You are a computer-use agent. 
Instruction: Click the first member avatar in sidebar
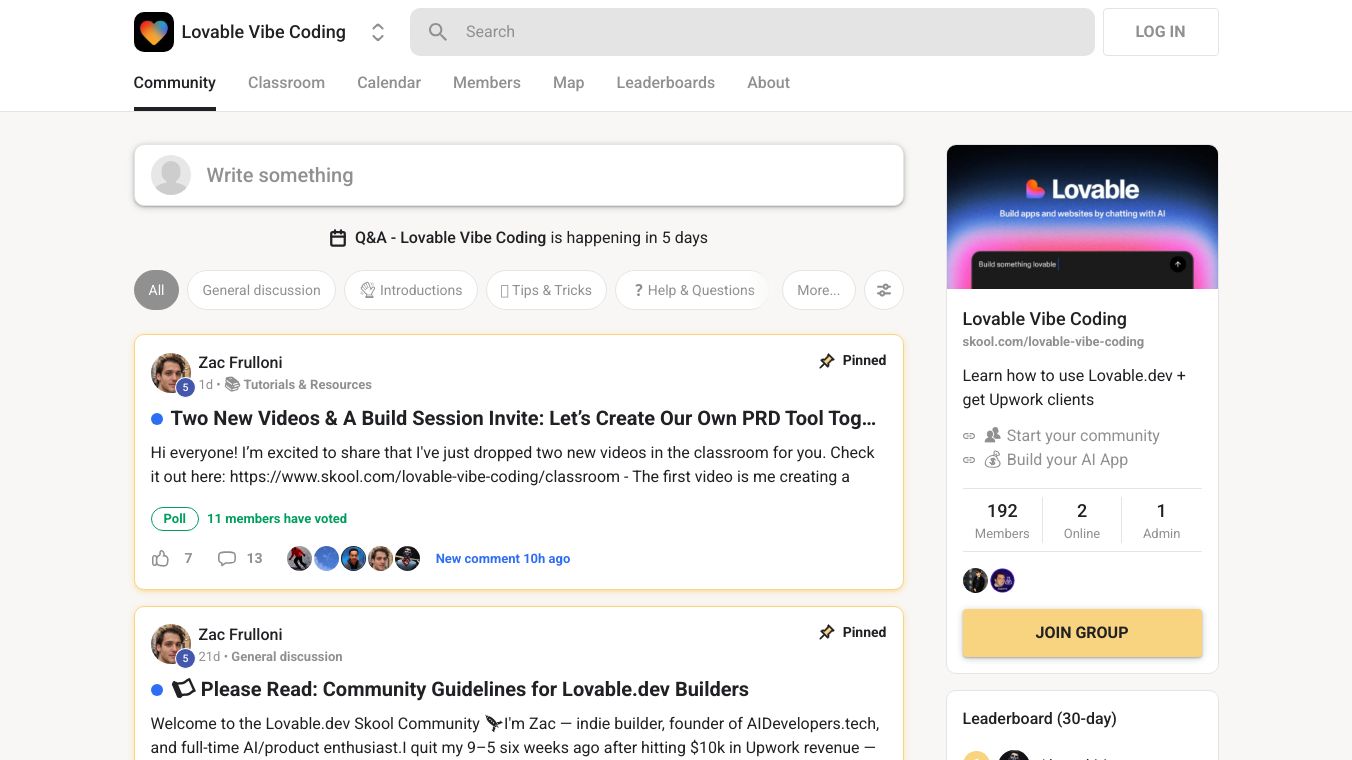[x=975, y=581]
